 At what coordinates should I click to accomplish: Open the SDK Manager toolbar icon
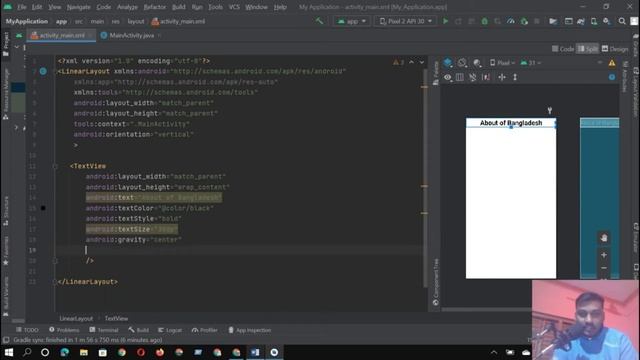coord(607,21)
